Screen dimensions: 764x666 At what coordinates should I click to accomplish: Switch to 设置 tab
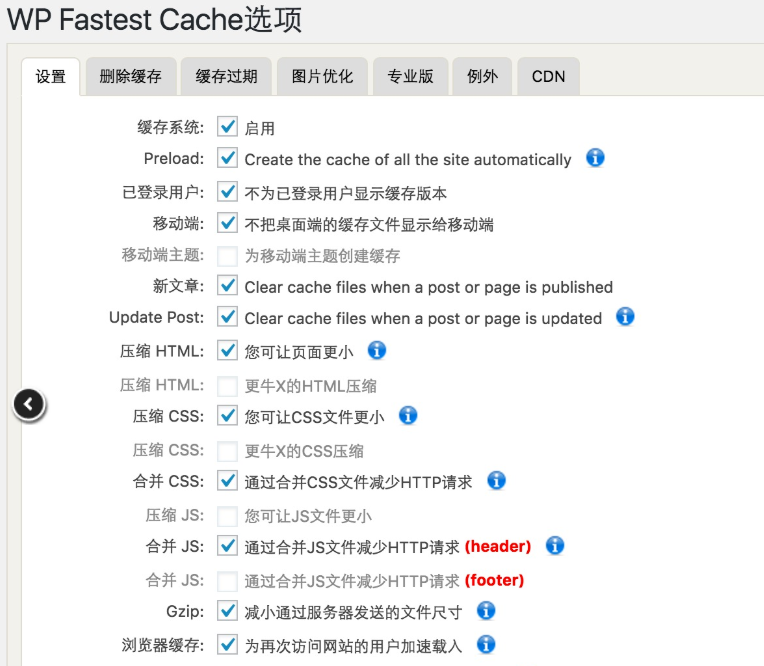[x=51, y=76]
